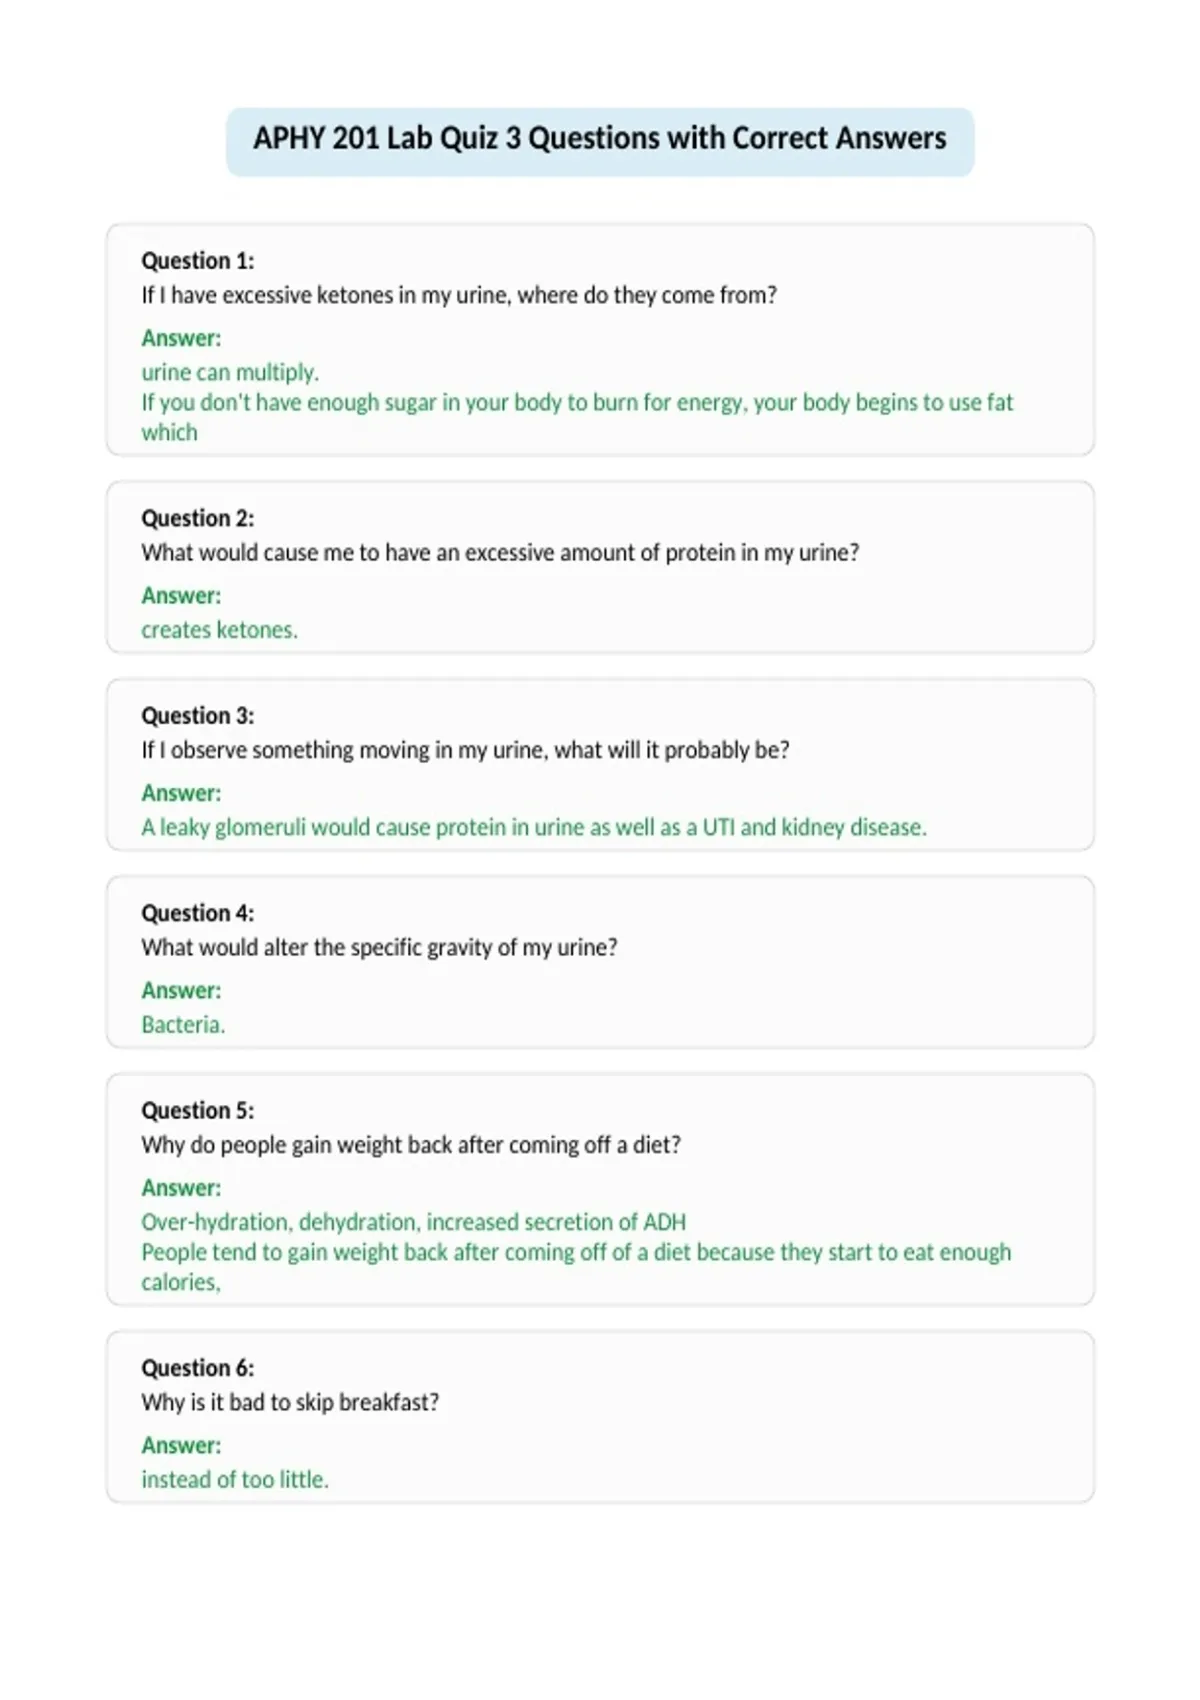Image resolution: width=1200 pixels, height=1700 pixels.
Task: Click the Over-hydration, dehydration answer line
Action: [414, 1222]
